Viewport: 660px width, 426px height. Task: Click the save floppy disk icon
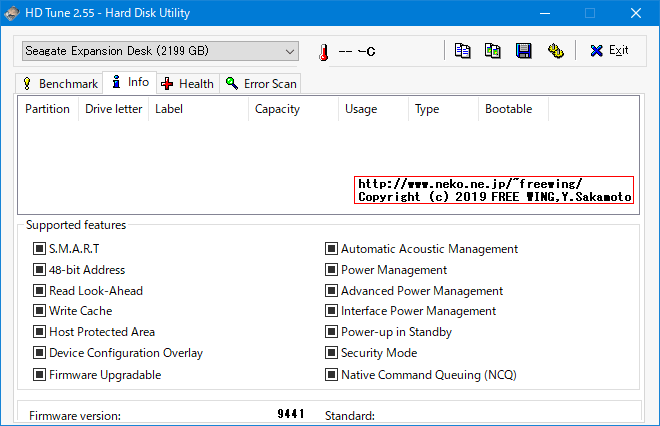[523, 51]
